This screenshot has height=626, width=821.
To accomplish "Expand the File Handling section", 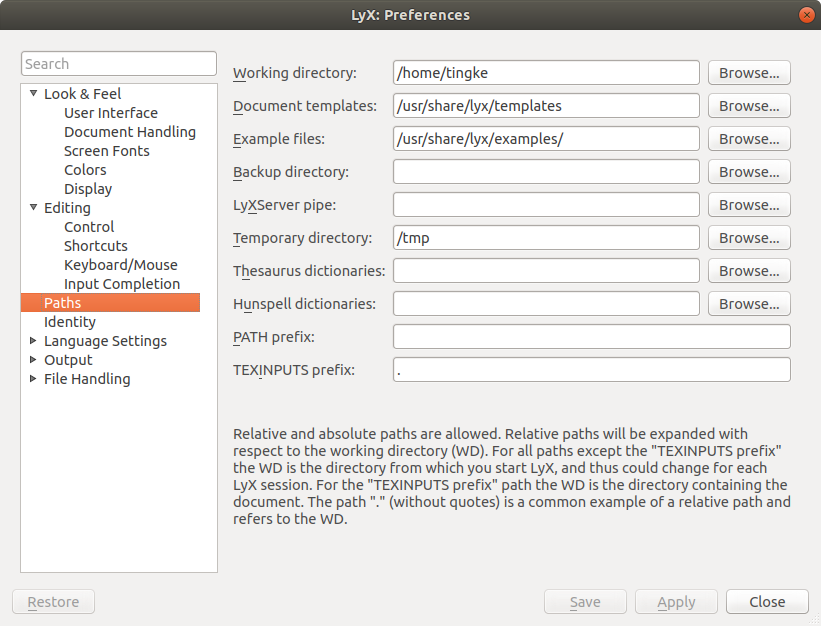I will coord(34,379).
